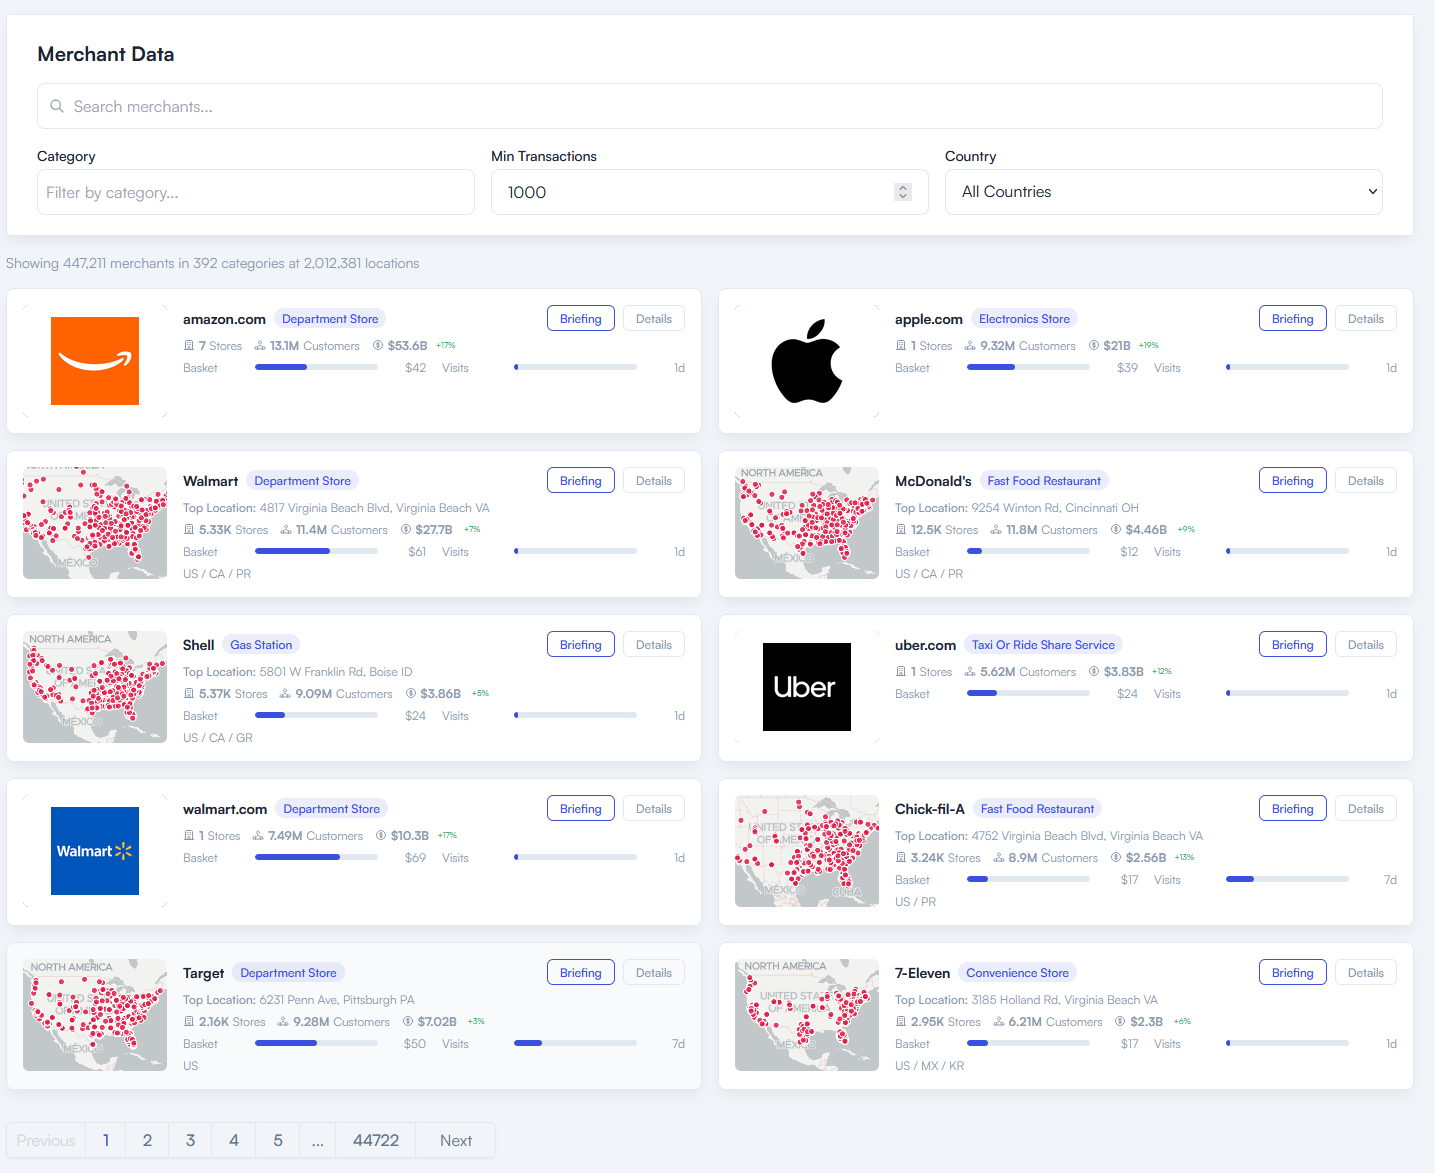Viewport: 1435px width, 1173px height.
Task: Open Details for apple.com
Action: (1366, 319)
